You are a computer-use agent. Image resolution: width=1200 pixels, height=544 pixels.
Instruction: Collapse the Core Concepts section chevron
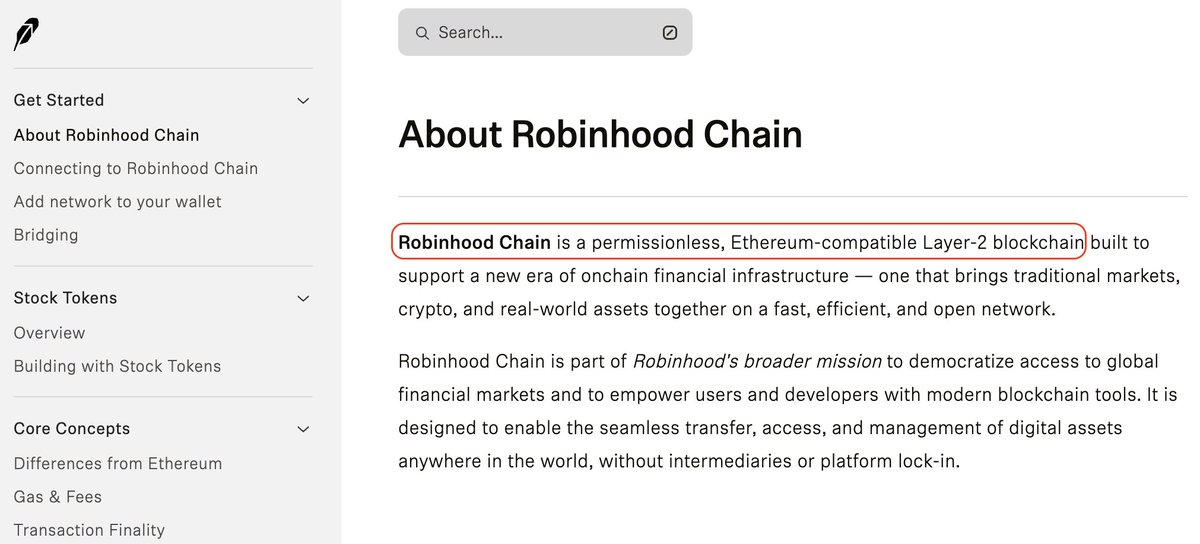[x=304, y=430]
